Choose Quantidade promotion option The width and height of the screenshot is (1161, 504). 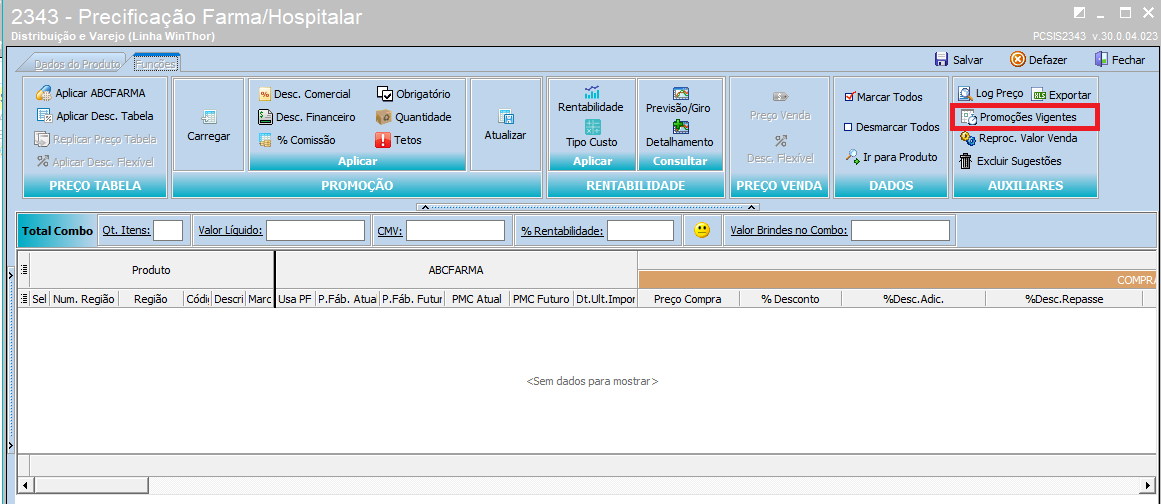pyautogui.click(x=413, y=117)
